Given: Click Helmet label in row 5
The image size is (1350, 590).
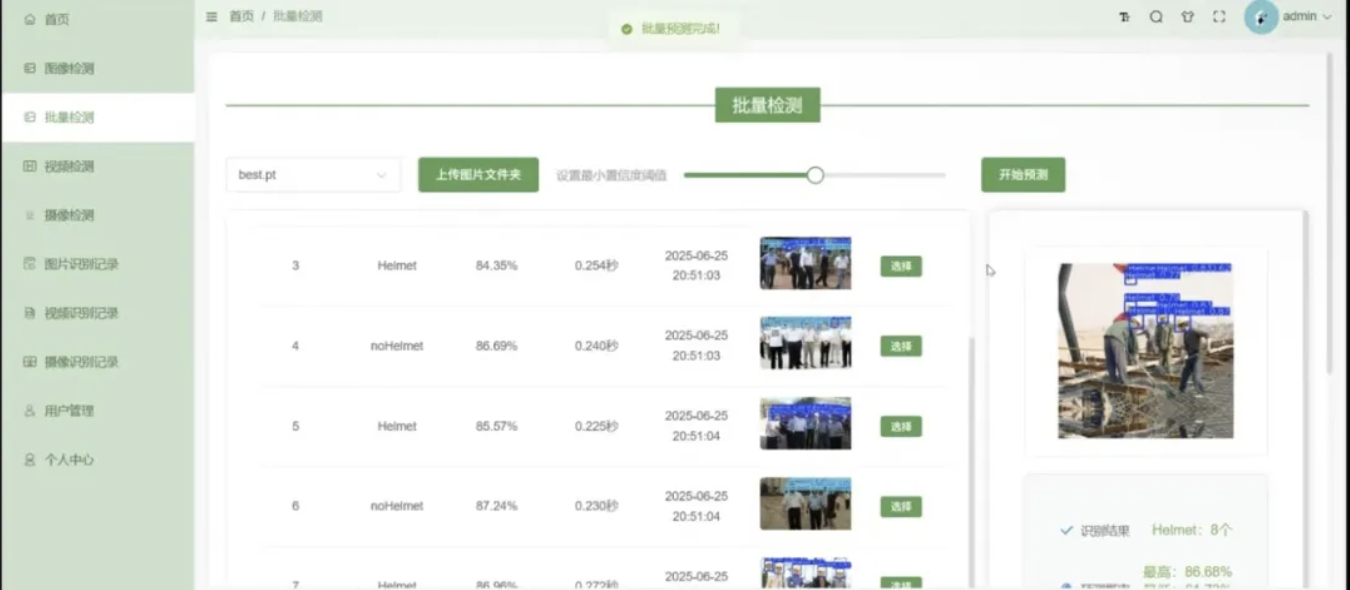Looking at the screenshot, I should (x=397, y=426).
